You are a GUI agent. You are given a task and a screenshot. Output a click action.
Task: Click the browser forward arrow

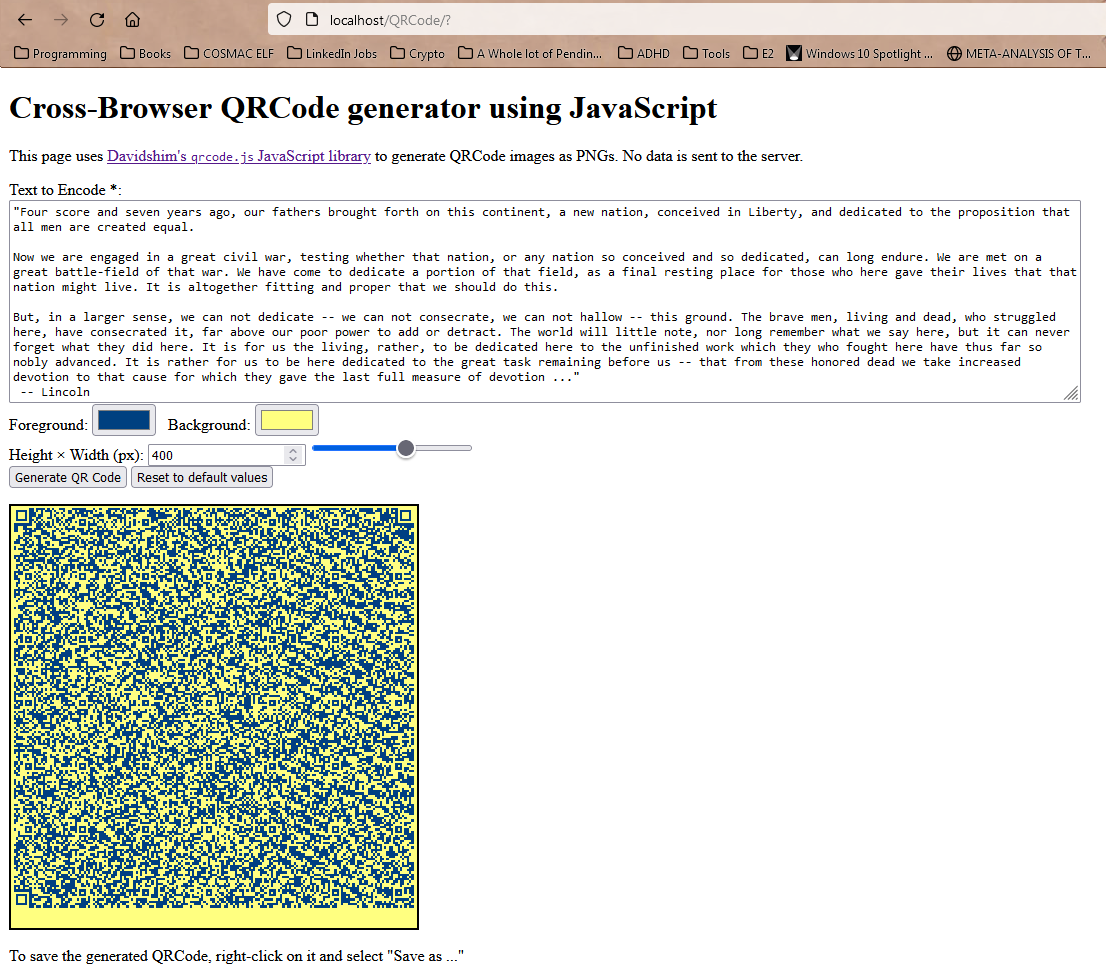pos(61,20)
